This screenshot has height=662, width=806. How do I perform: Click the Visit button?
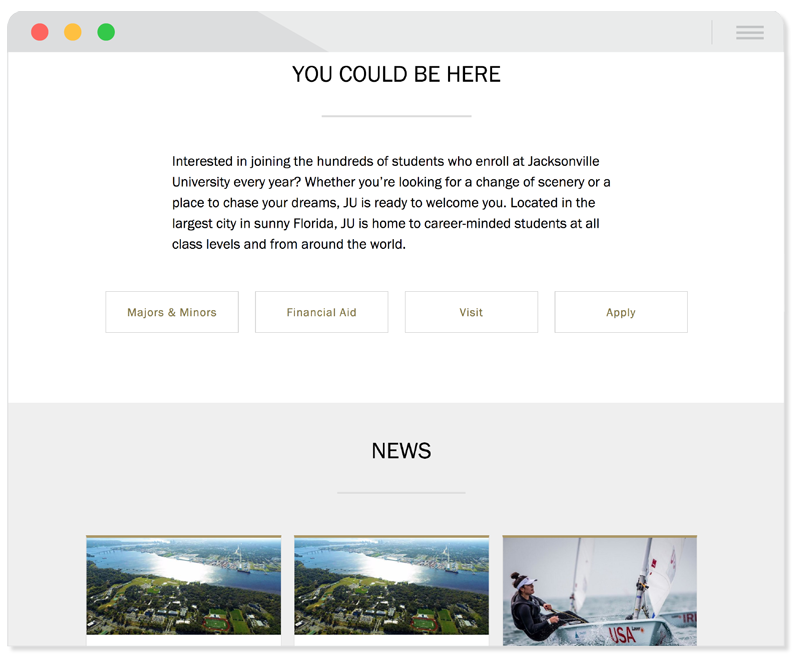tap(471, 312)
